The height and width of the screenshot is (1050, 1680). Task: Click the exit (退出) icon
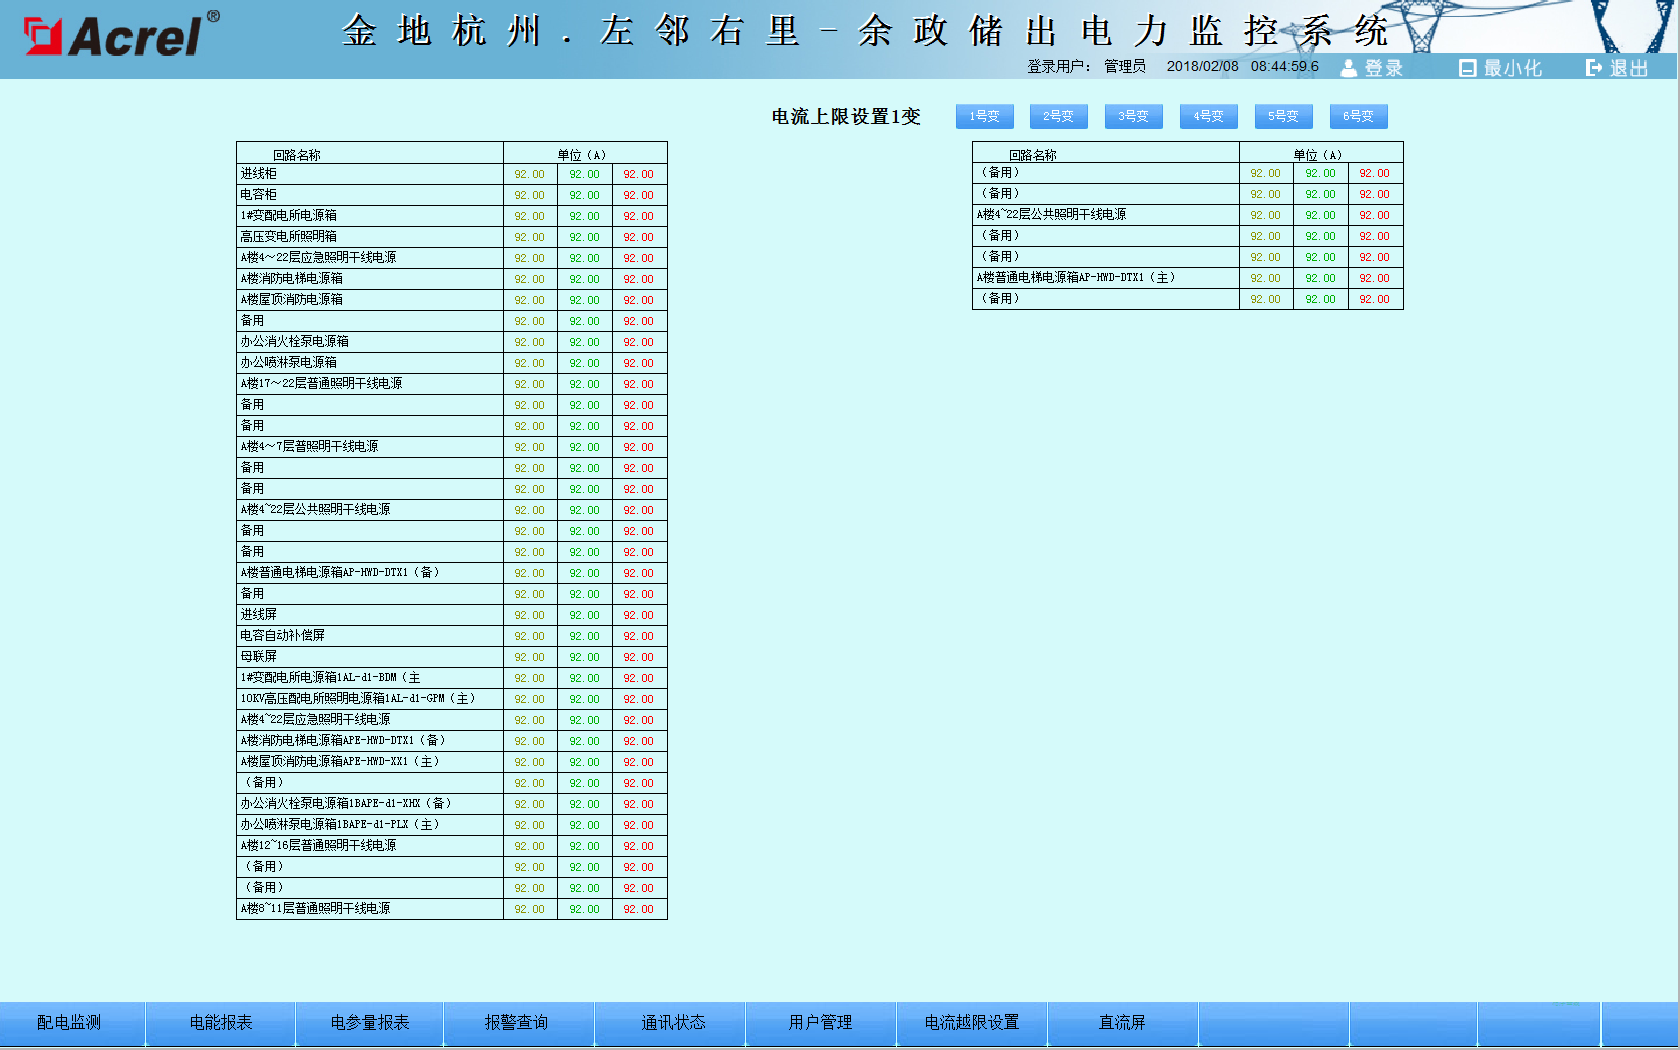[1594, 68]
